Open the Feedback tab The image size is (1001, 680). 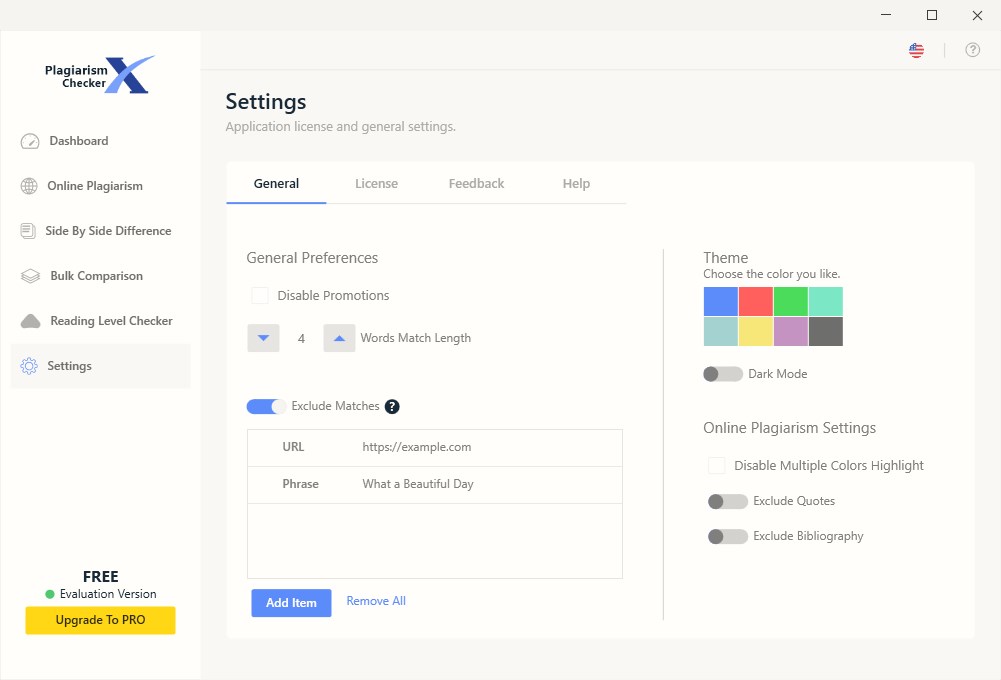point(476,183)
